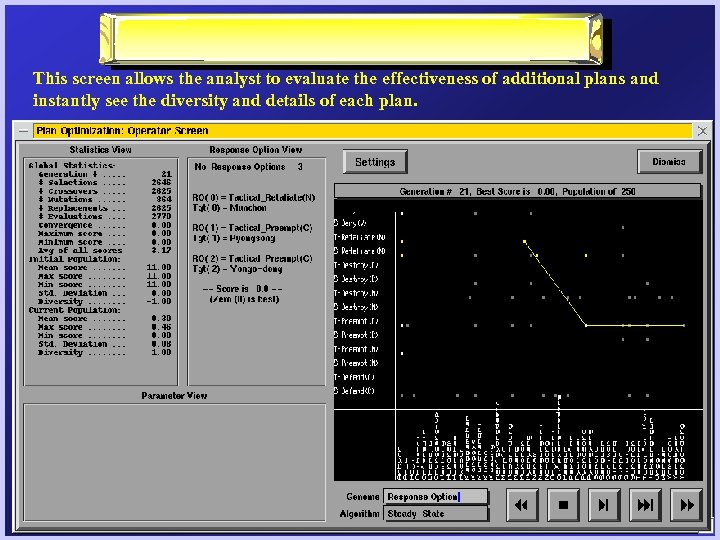The height and width of the screenshot is (540, 720).
Task: Click the yellow line's bend point in plot
Action: point(586,325)
